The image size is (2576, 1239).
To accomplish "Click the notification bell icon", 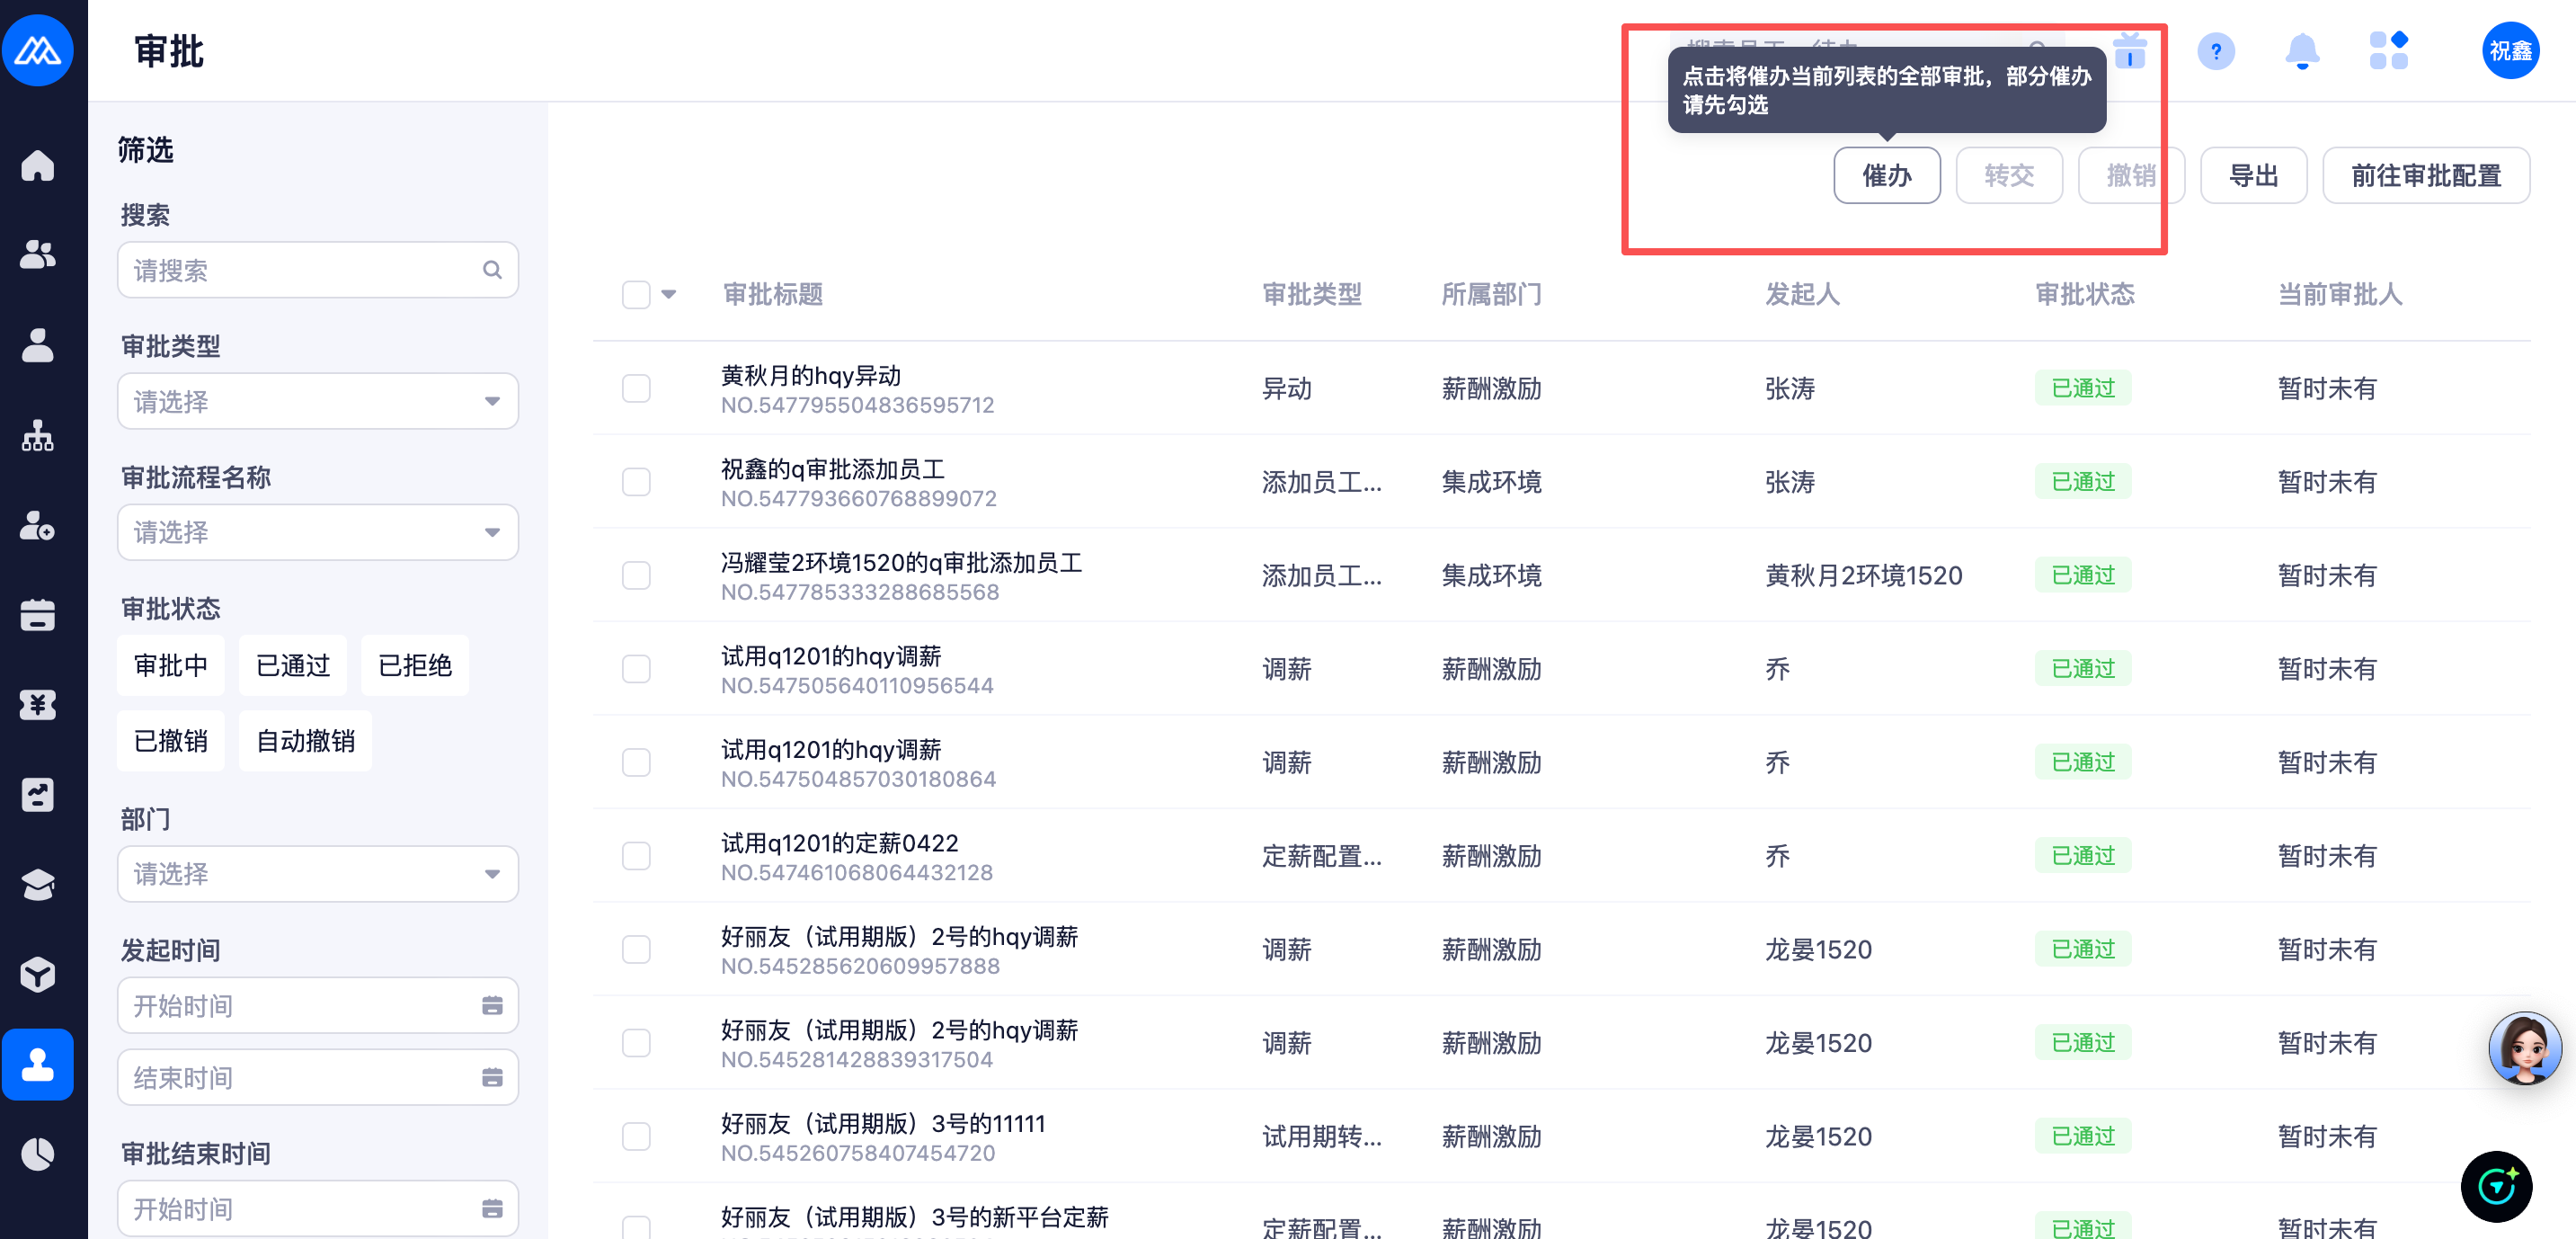I will [x=2301, y=51].
